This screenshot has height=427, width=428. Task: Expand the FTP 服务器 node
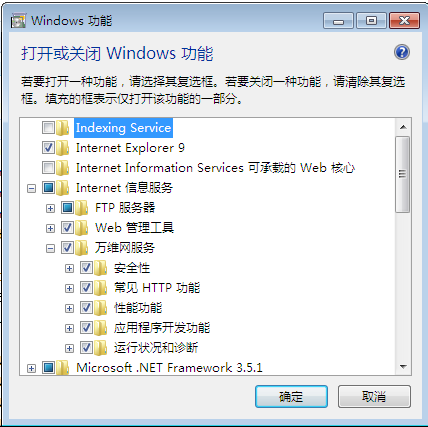50,209
